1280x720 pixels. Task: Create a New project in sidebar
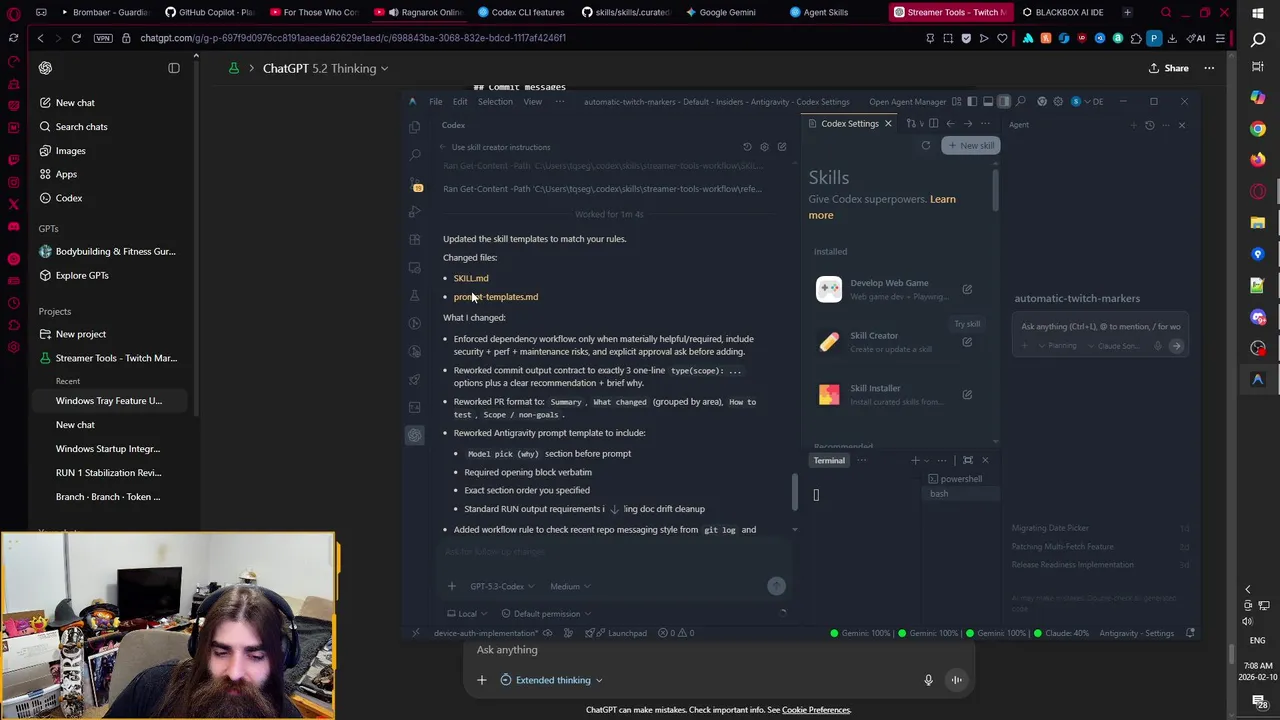[x=81, y=334]
